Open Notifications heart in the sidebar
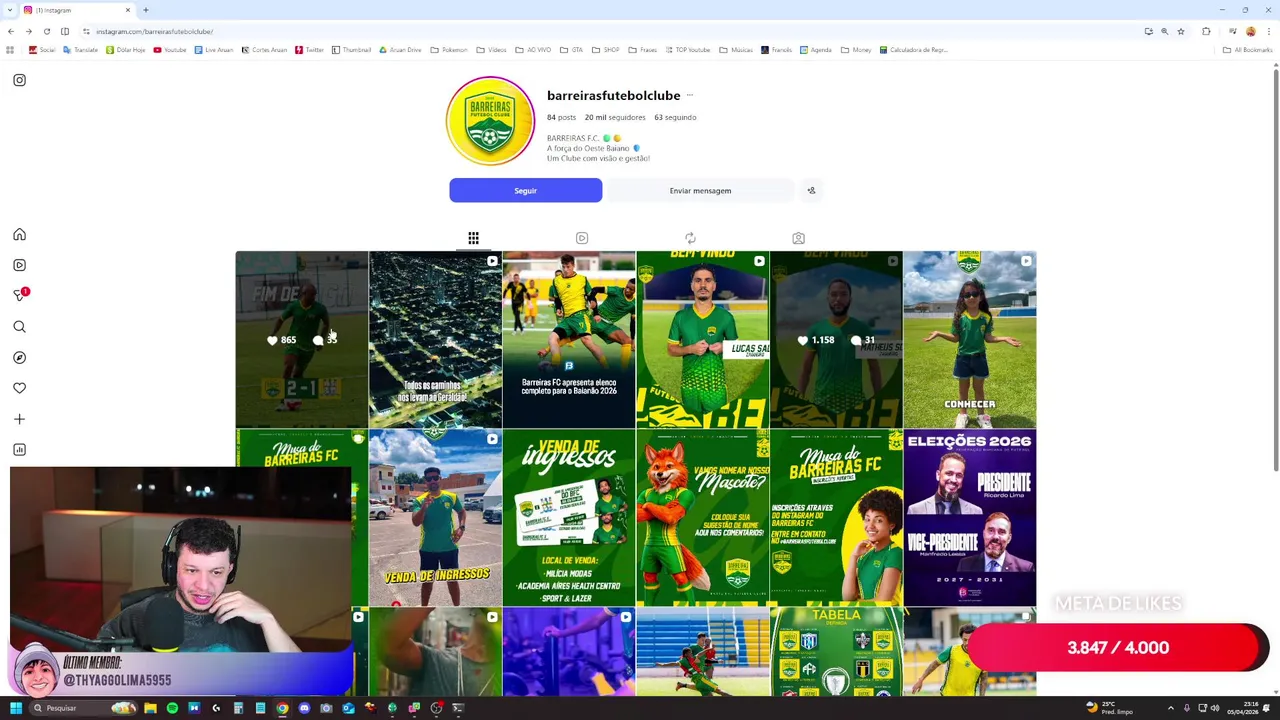 (19, 388)
